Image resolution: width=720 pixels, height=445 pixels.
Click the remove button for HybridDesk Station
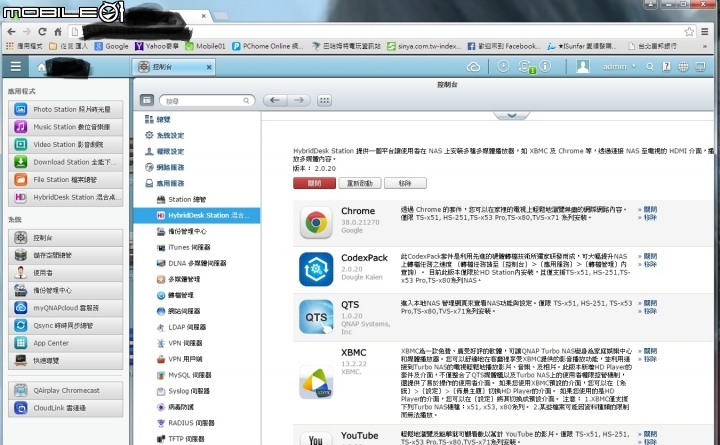(405, 183)
